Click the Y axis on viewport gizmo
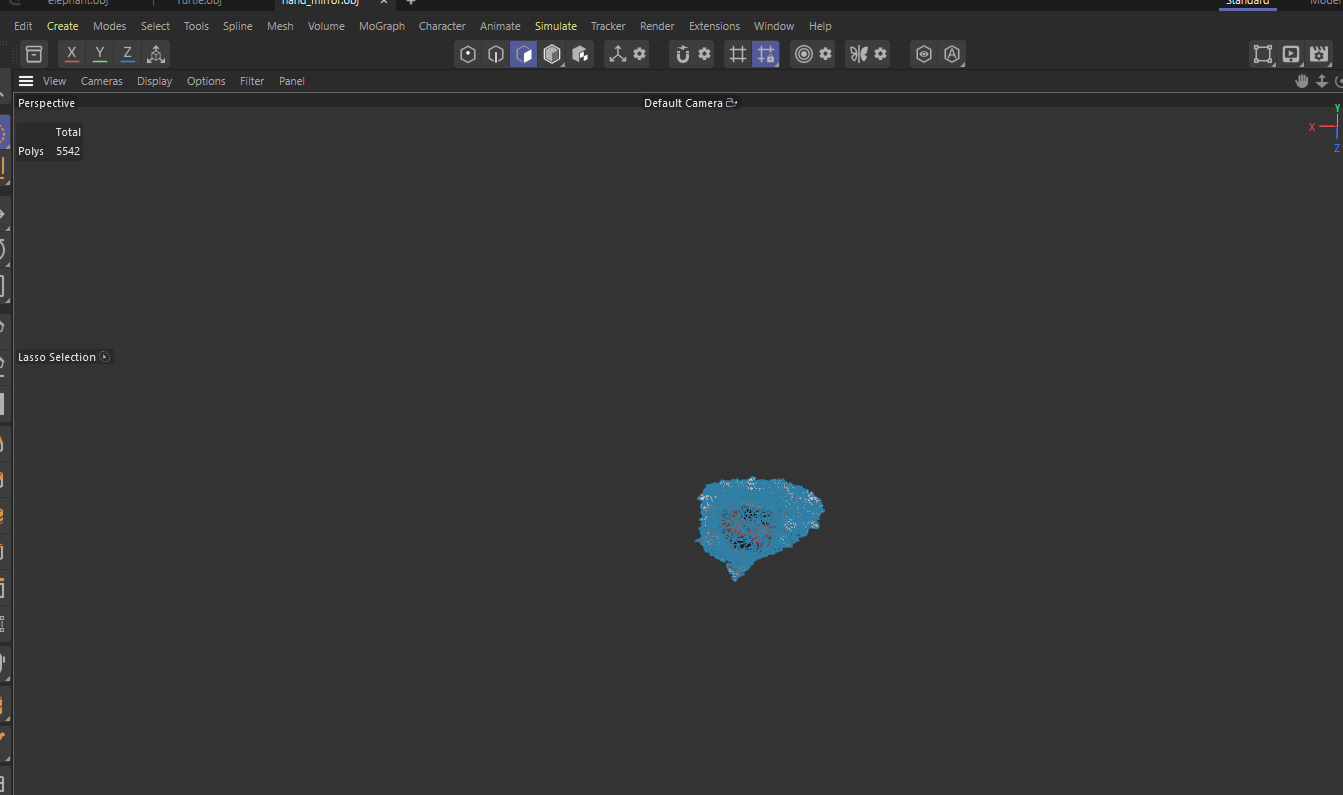Screen dimensions: 1343x795 tap(1336, 108)
